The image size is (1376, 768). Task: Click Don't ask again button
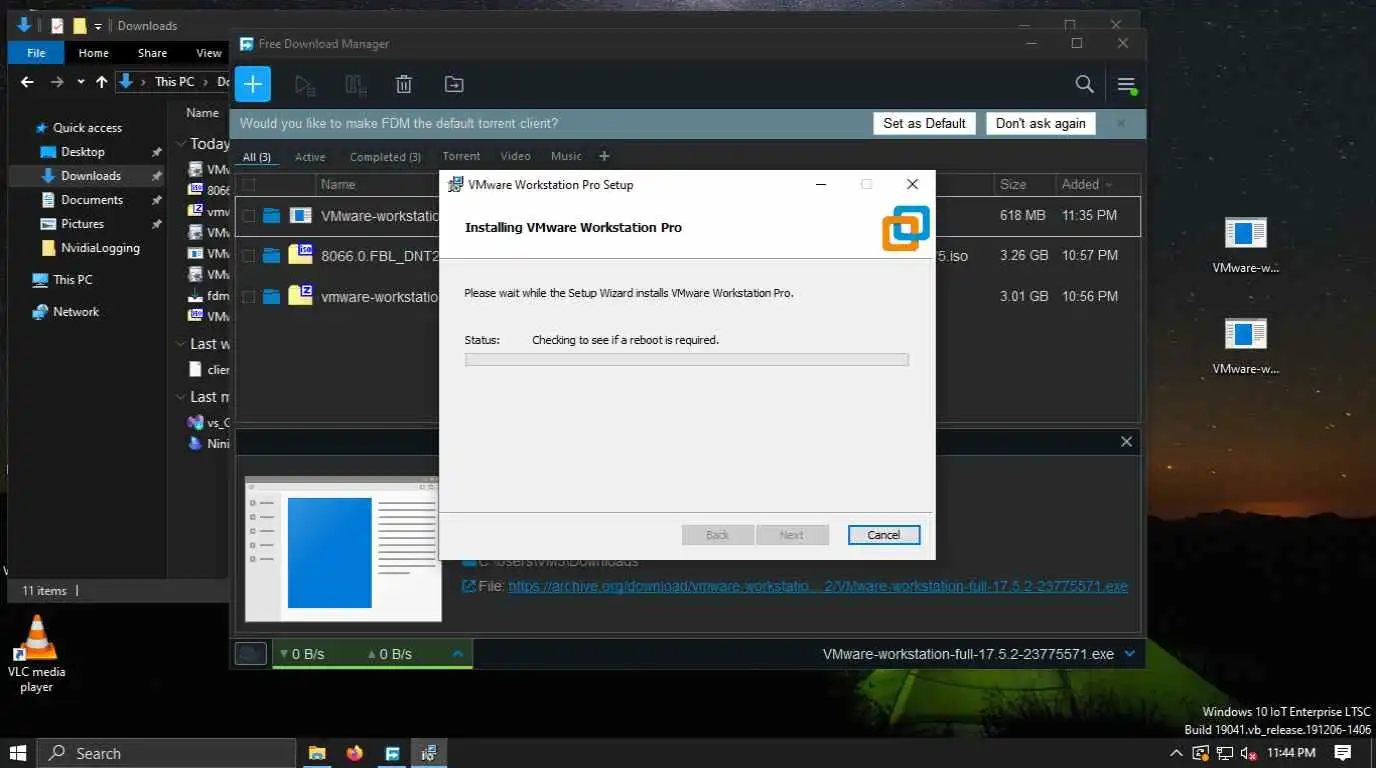[1040, 123]
